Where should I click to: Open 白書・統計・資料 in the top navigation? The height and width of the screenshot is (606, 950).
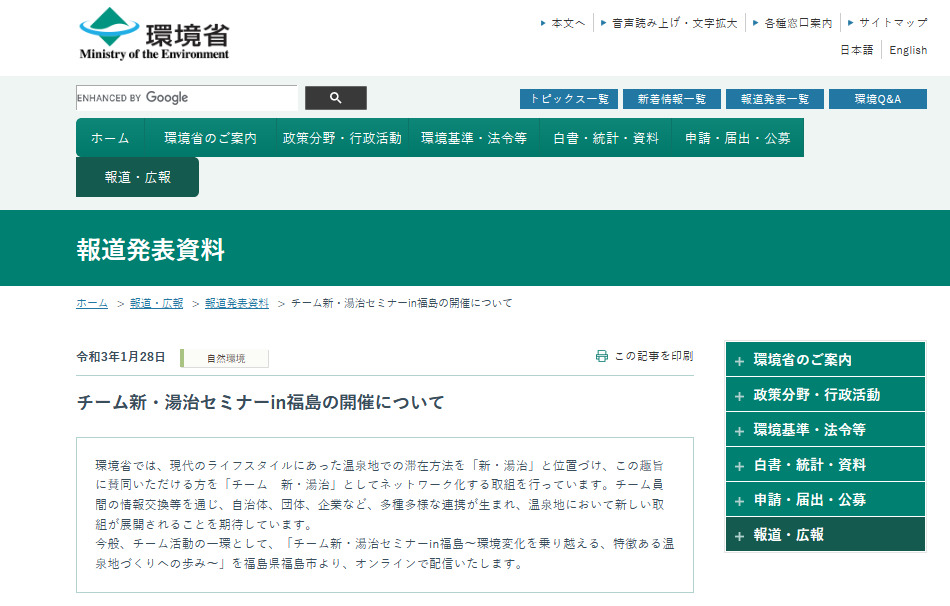(x=608, y=137)
